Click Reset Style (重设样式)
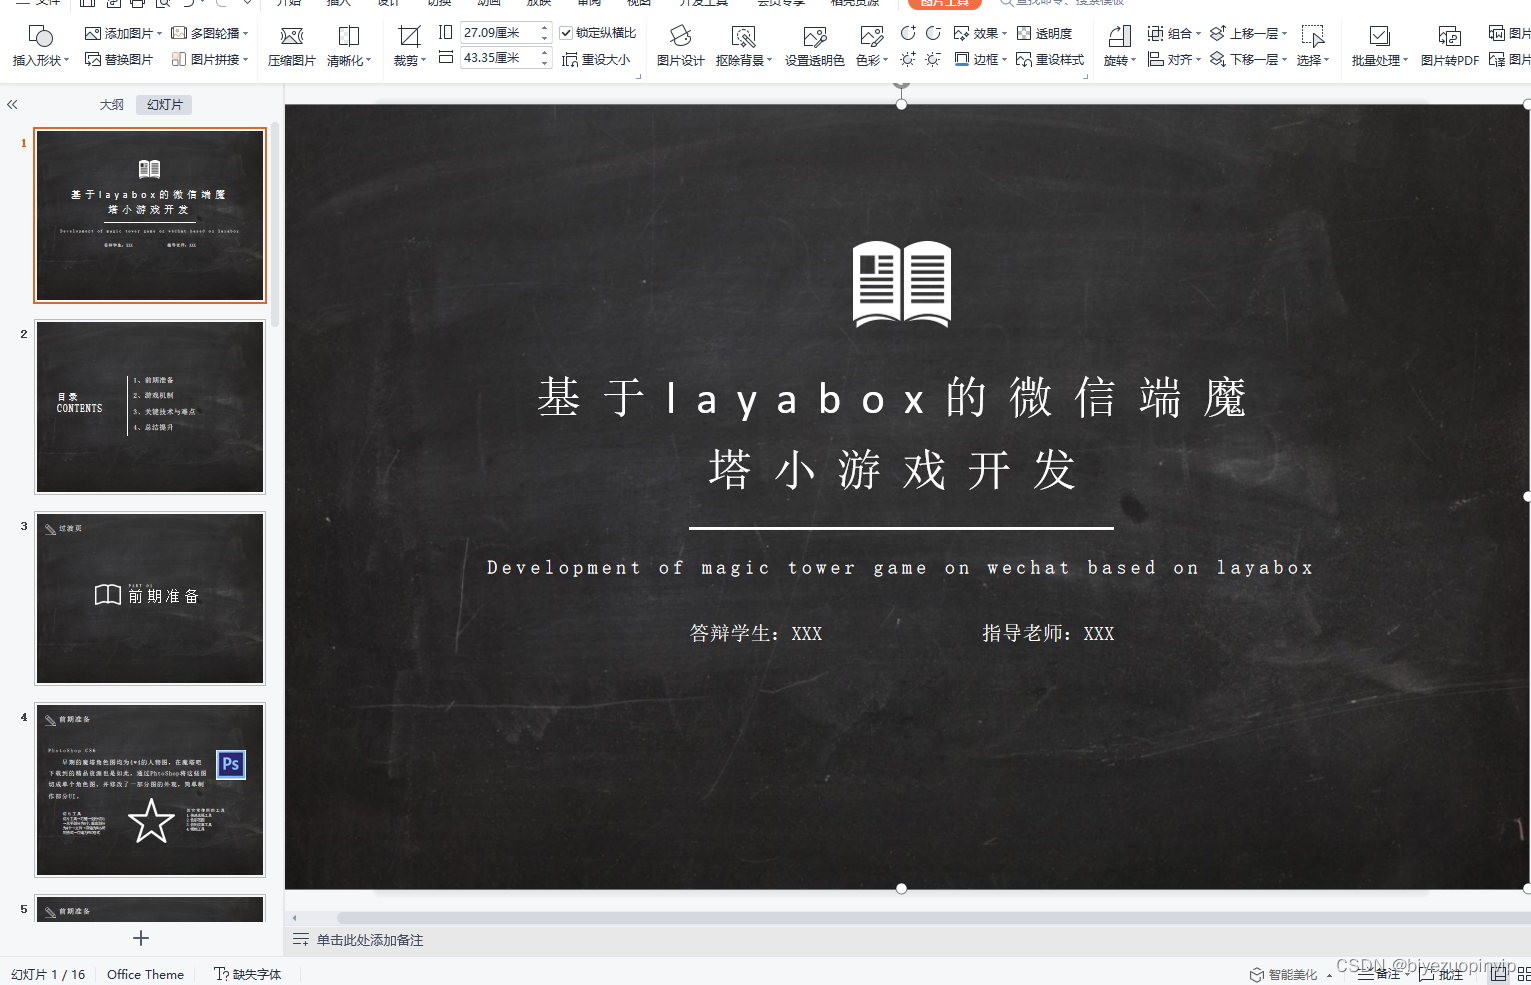This screenshot has width=1531, height=985. tap(1050, 60)
